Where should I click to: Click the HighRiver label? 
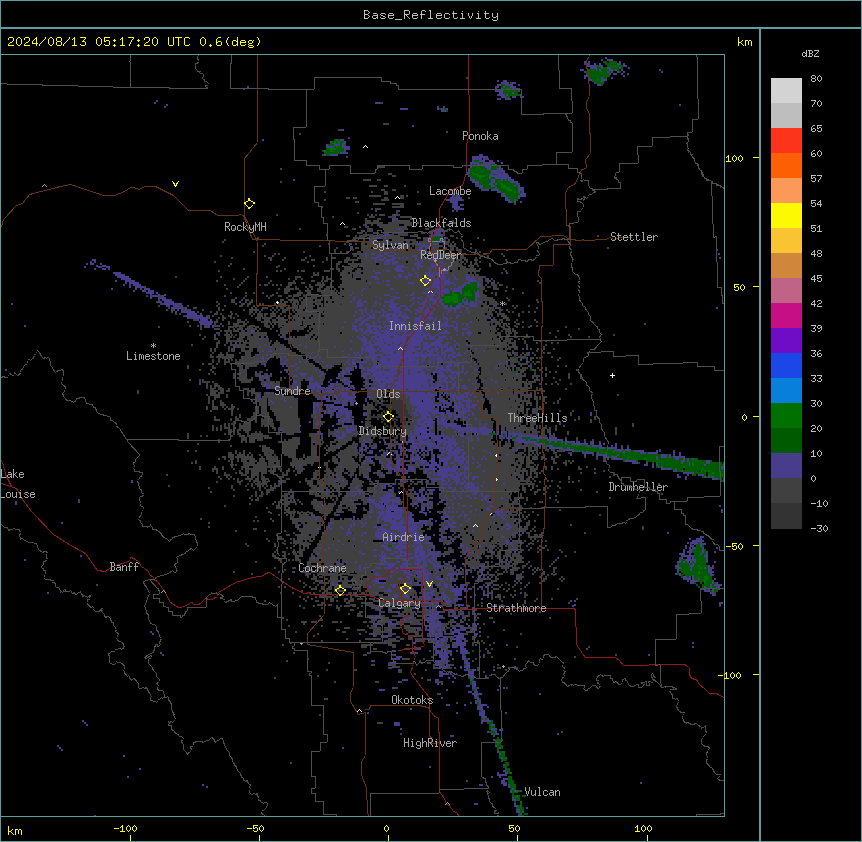430,743
